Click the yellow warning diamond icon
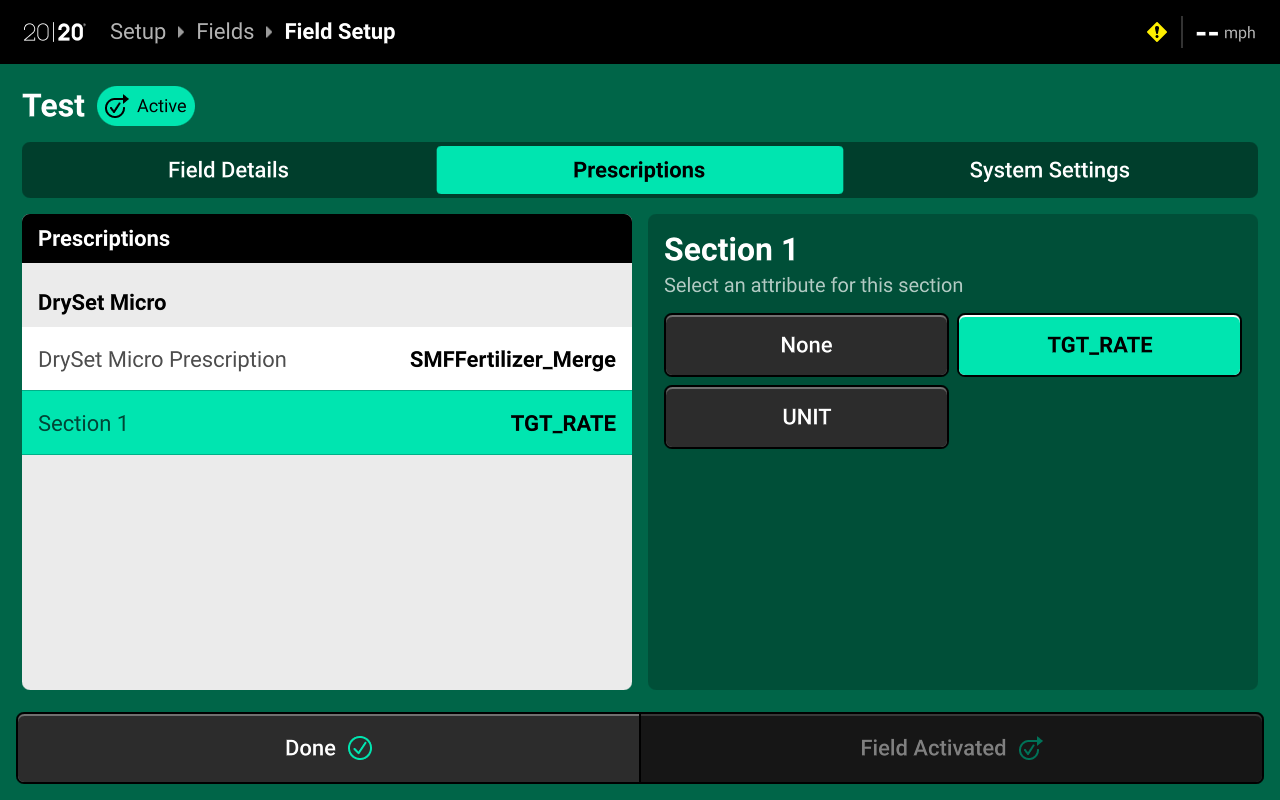Image resolution: width=1280 pixels, height=800 pixels. click(x=1157, y=32)
